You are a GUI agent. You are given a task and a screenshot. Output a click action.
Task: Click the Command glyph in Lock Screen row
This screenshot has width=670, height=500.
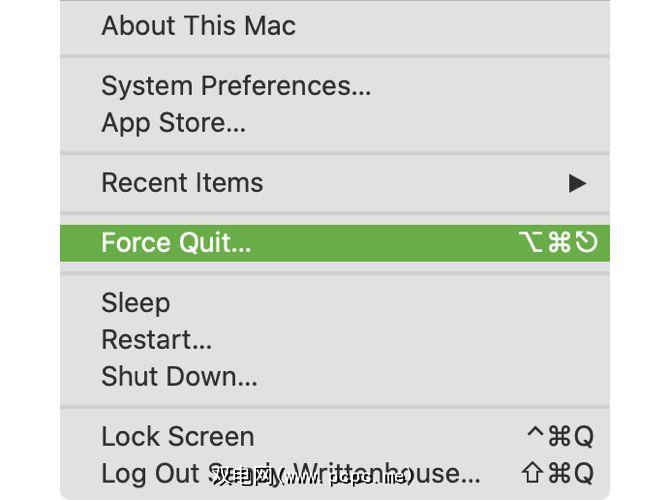(x=559, y=436)
